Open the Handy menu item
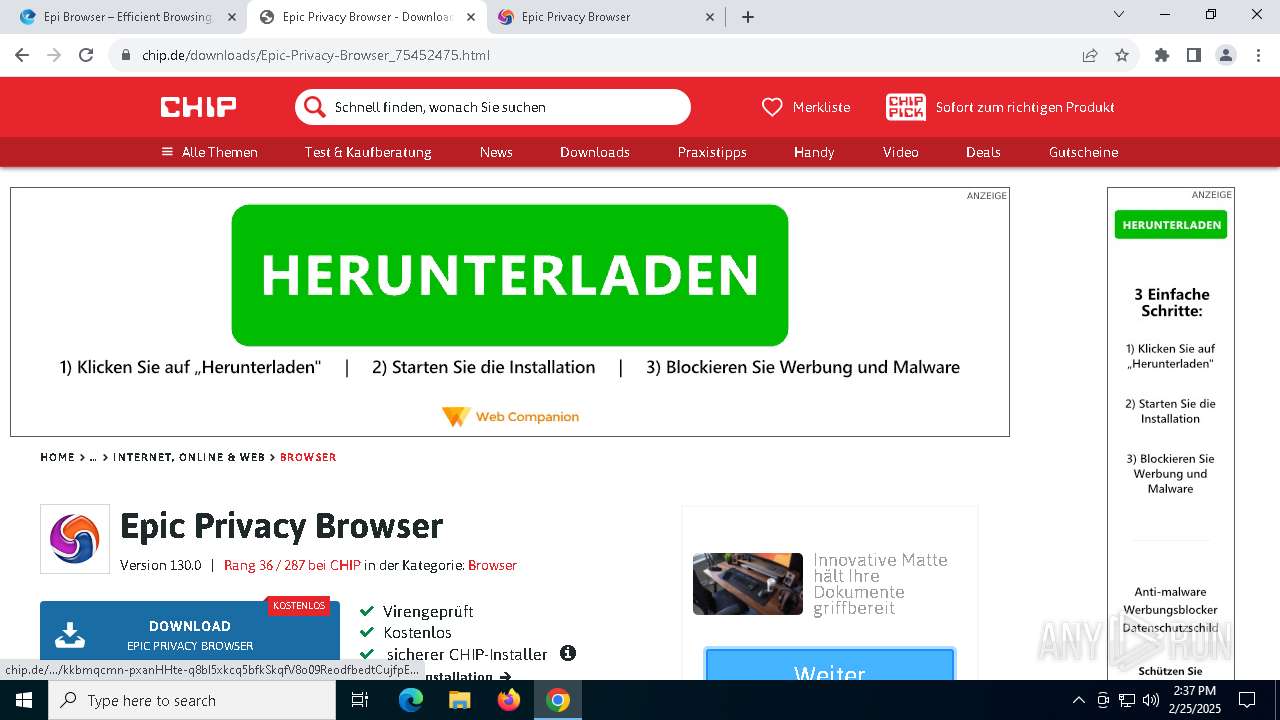This screenshot has height=720, width=1280. 814,152
